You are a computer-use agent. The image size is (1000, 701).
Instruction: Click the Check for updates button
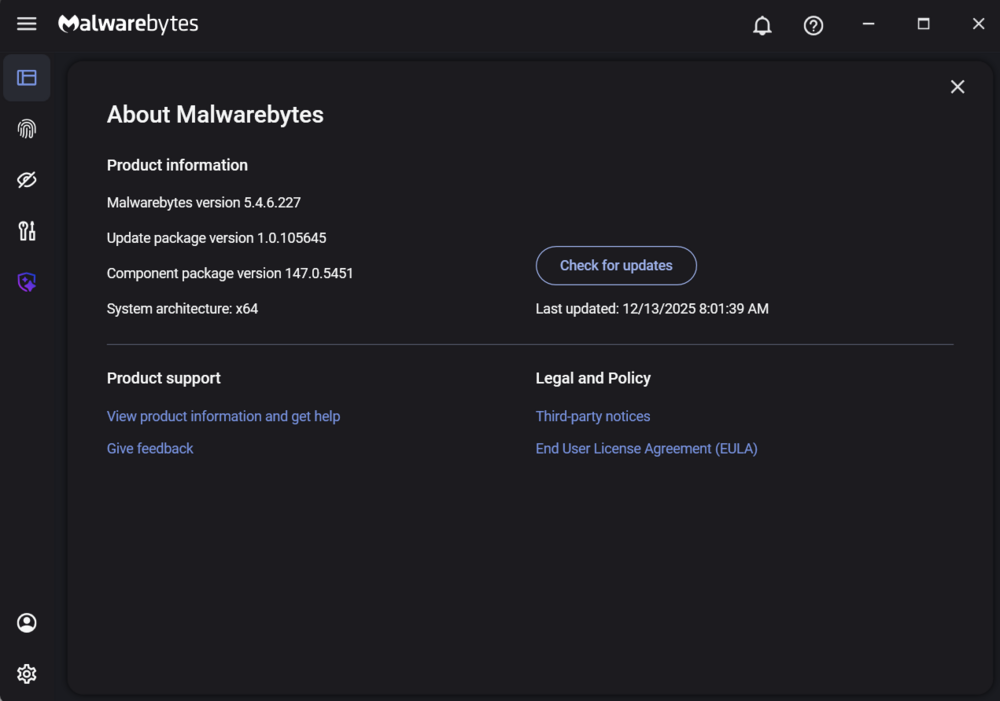pos(616,265)
